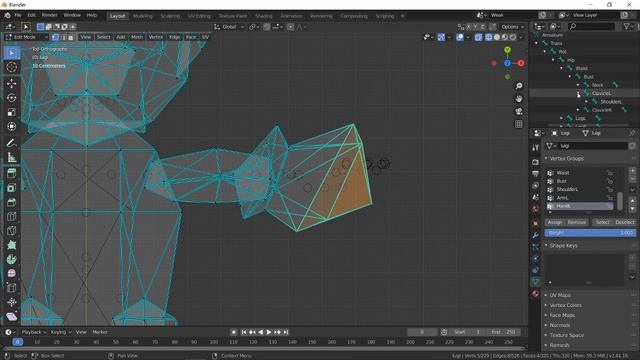
Task: Select the Edge Slide tool
Action: coord(11,288)
